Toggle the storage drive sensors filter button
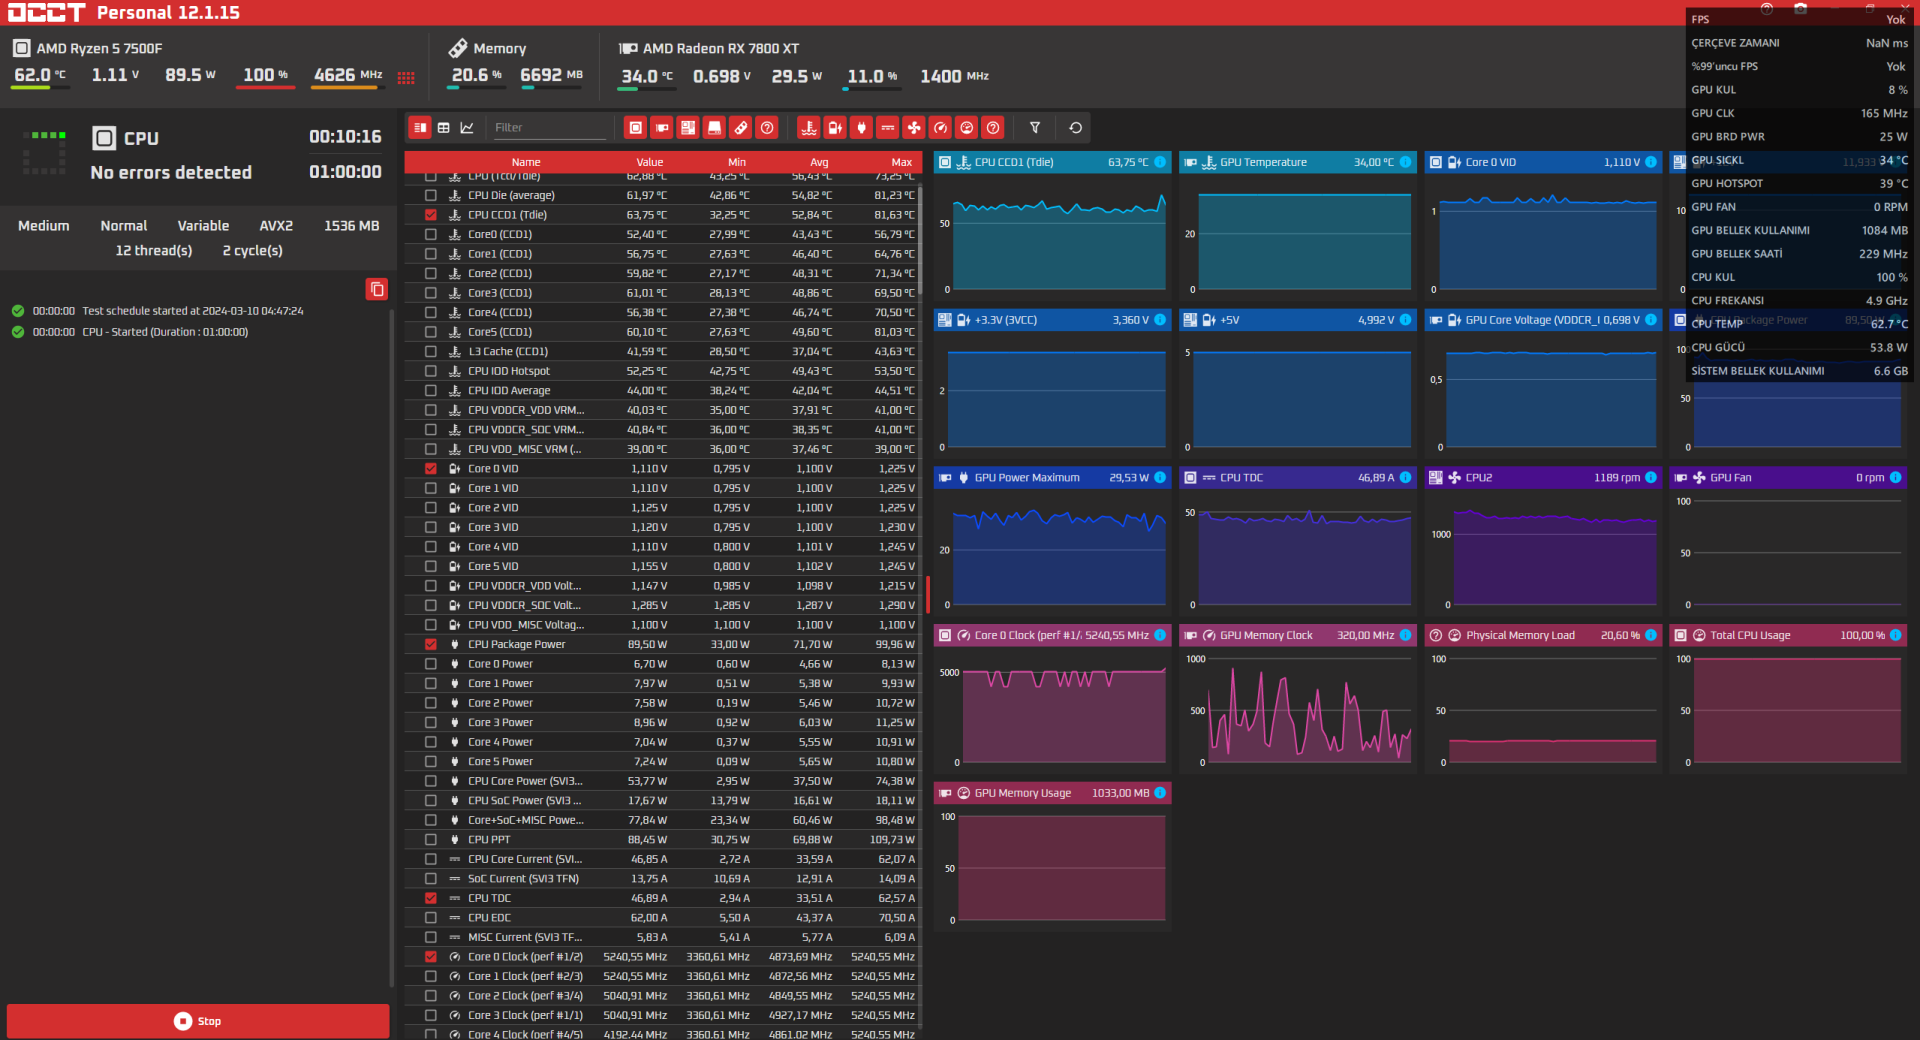Image resolution: width=1920 pixels, height=1040 pixels. tap(714, 128)
